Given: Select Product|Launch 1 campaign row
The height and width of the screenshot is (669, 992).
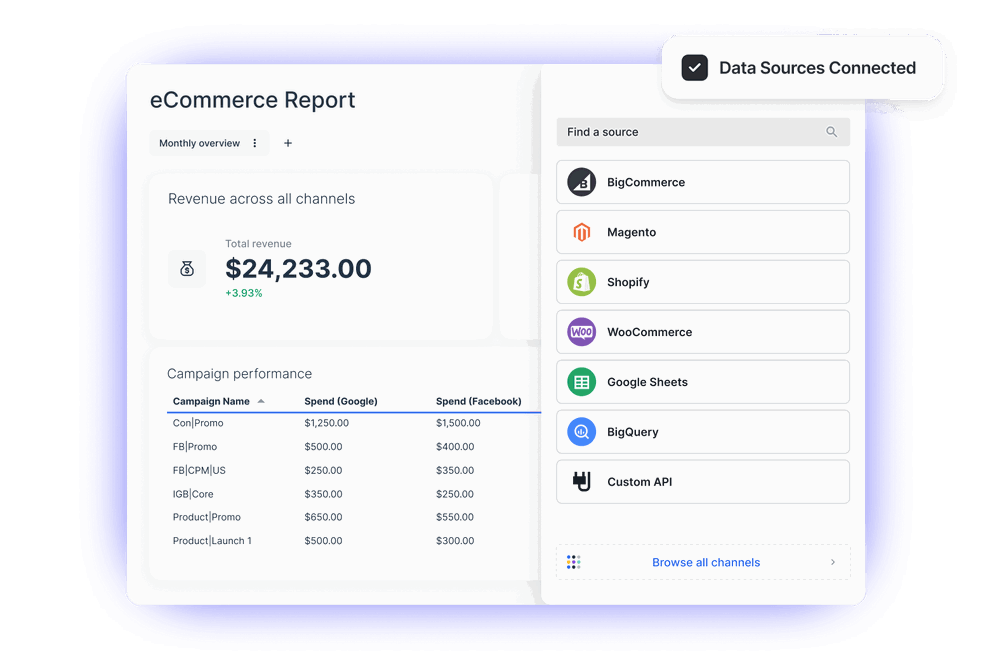Looking at the screenshot, I should click(354, 541).
